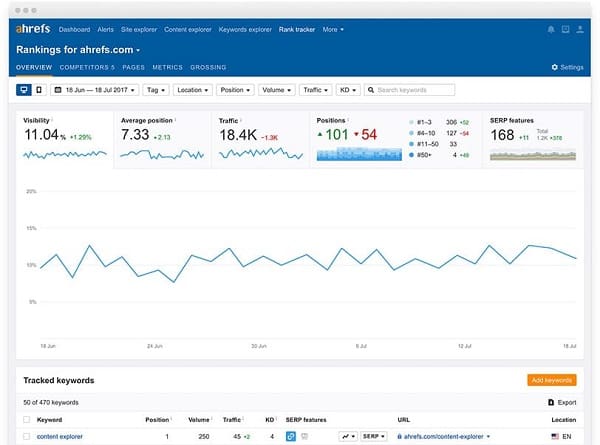
Task: Open the ahrefs.com/content-explorer URL link
Action: click(443, 437)
